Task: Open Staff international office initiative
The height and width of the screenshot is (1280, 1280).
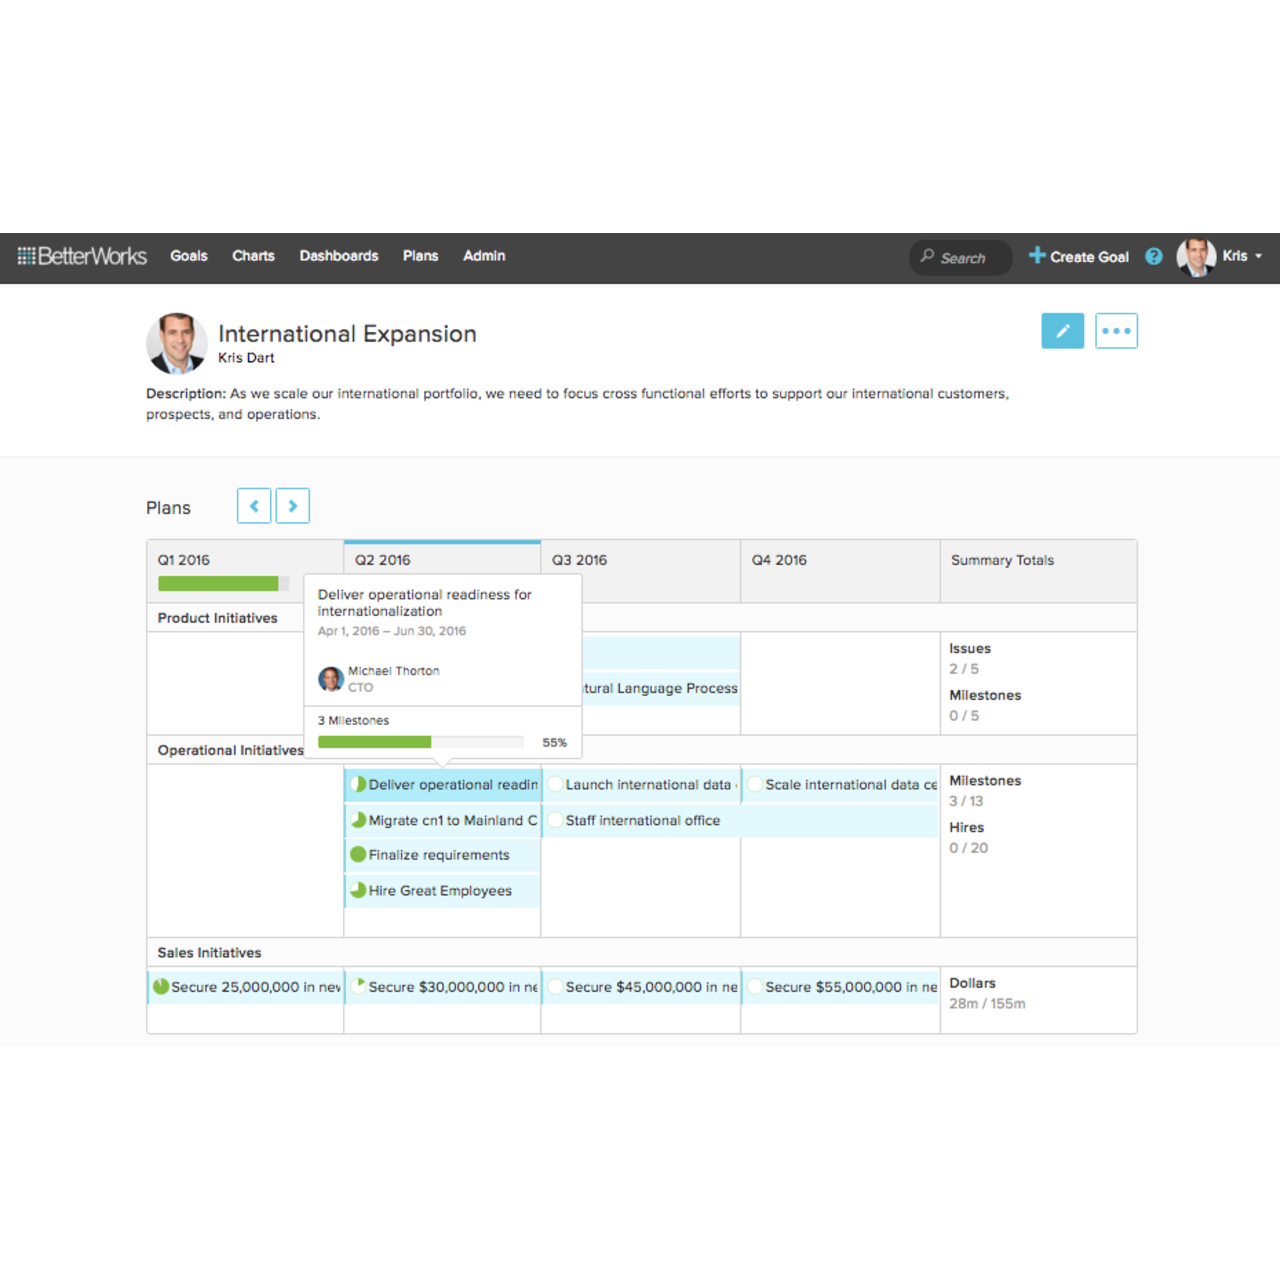Action: click(644, 820)
